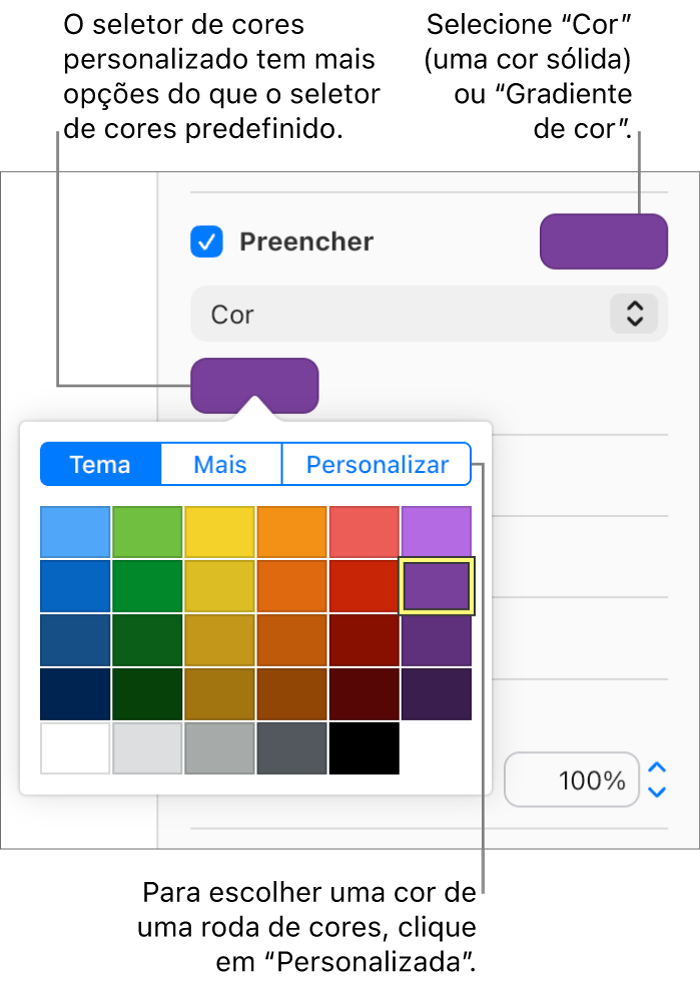Switch to the Mais tab
The width and height of the screenshot is (700, 988).
pyautogui.click(x=220, y=464)
